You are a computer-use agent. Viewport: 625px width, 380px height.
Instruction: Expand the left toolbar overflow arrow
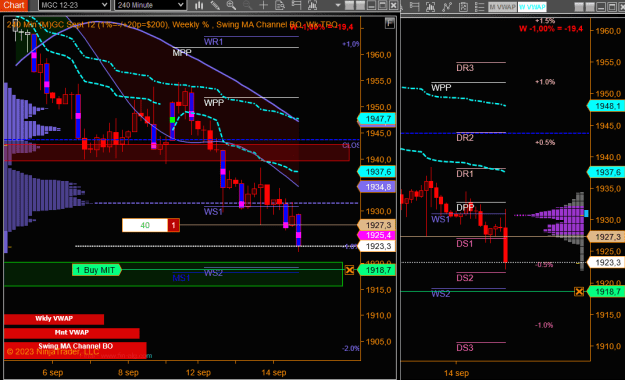(x=338, y=6)
